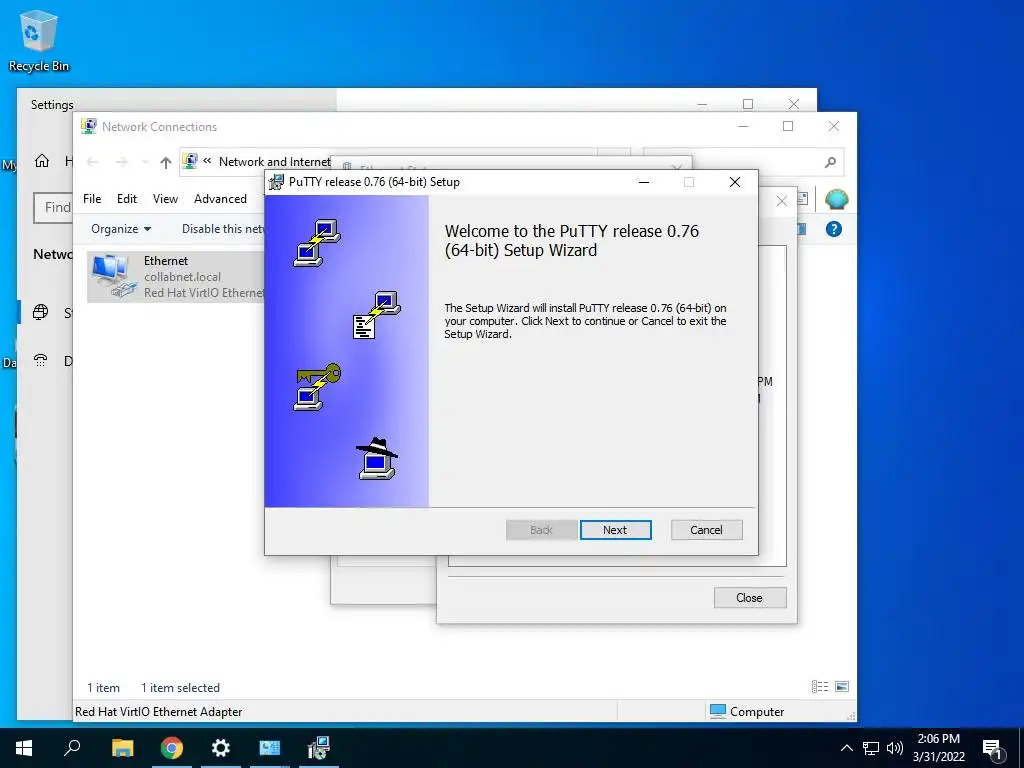The image size is (1024, 768).
Task: Open the File menu in Network Connections
Action: pos(92,199)
